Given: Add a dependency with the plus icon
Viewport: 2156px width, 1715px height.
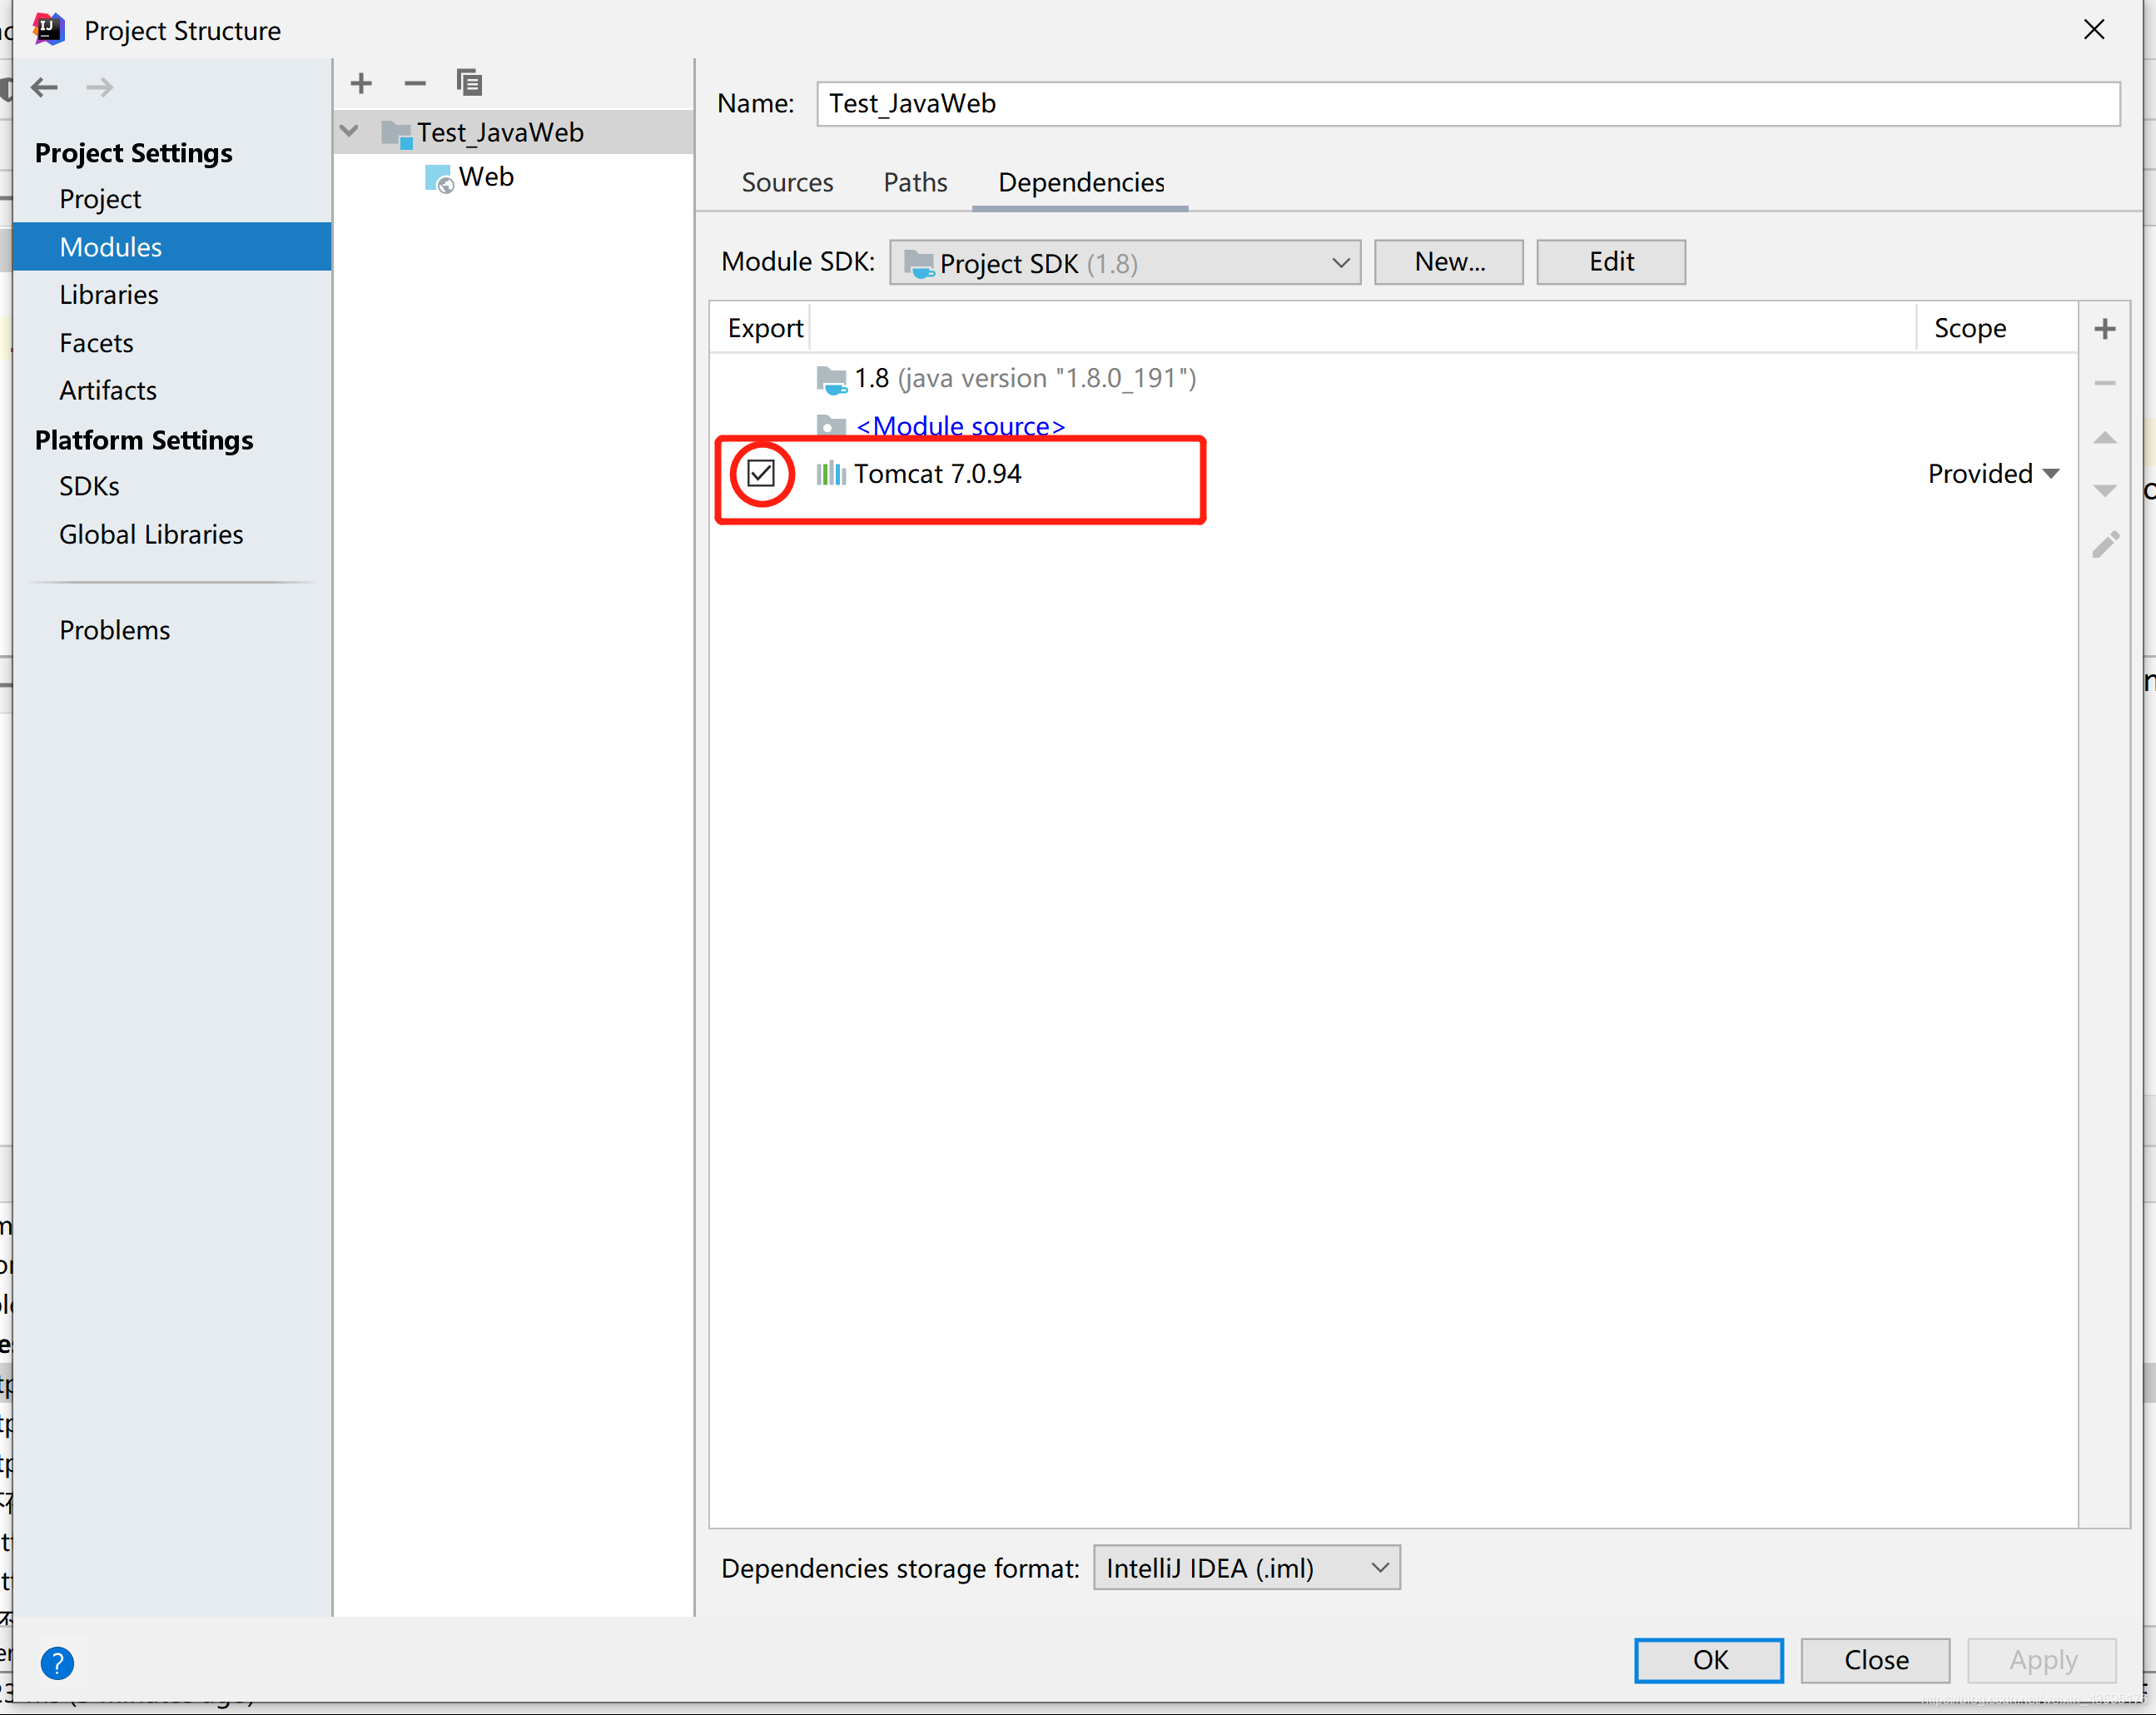Looking at the screenshot, I should [x=2105, y=329].
